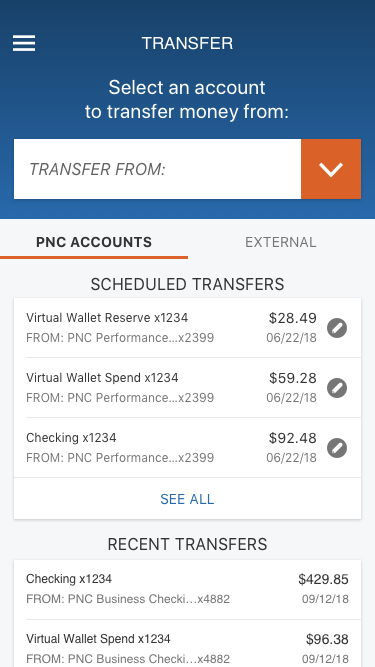Tap the See All scheduled transfers link
The height and width of the screenshot is (667, 375).
pyautogui.click(x=187, y=499)
